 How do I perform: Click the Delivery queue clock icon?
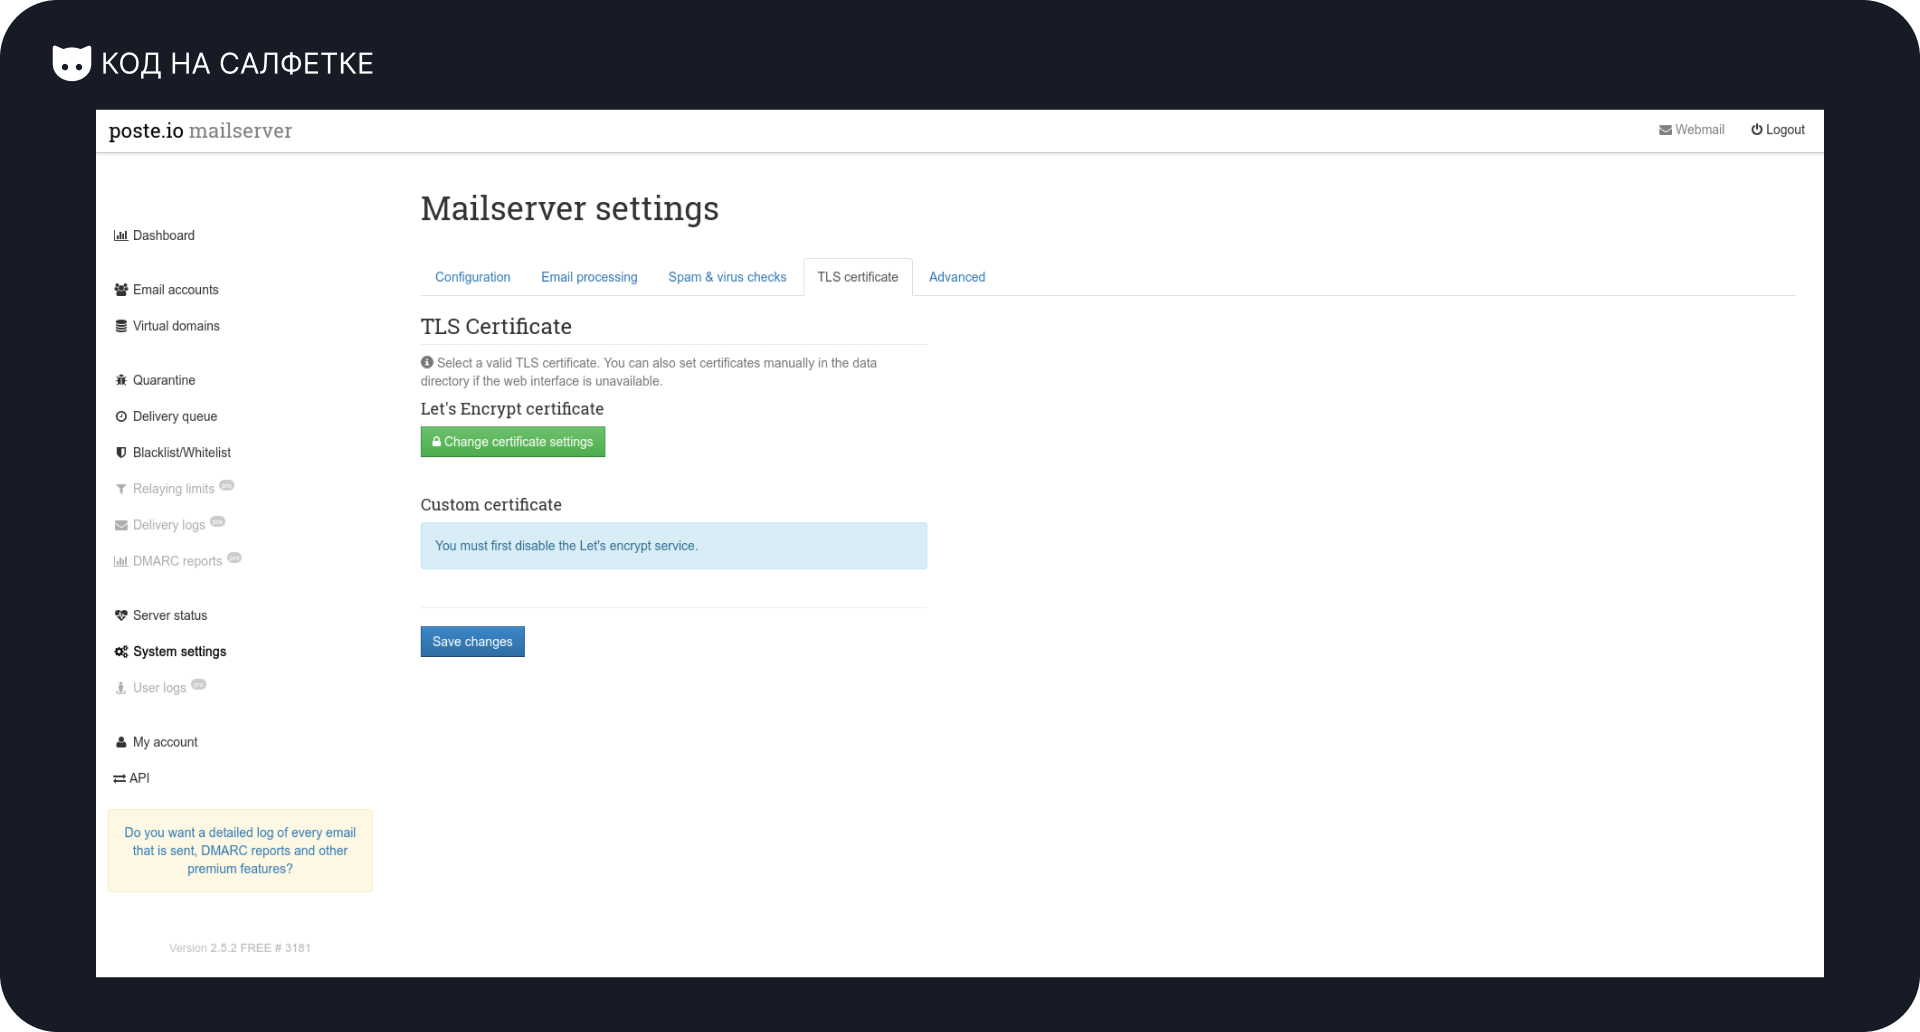[x=121, y=417]
